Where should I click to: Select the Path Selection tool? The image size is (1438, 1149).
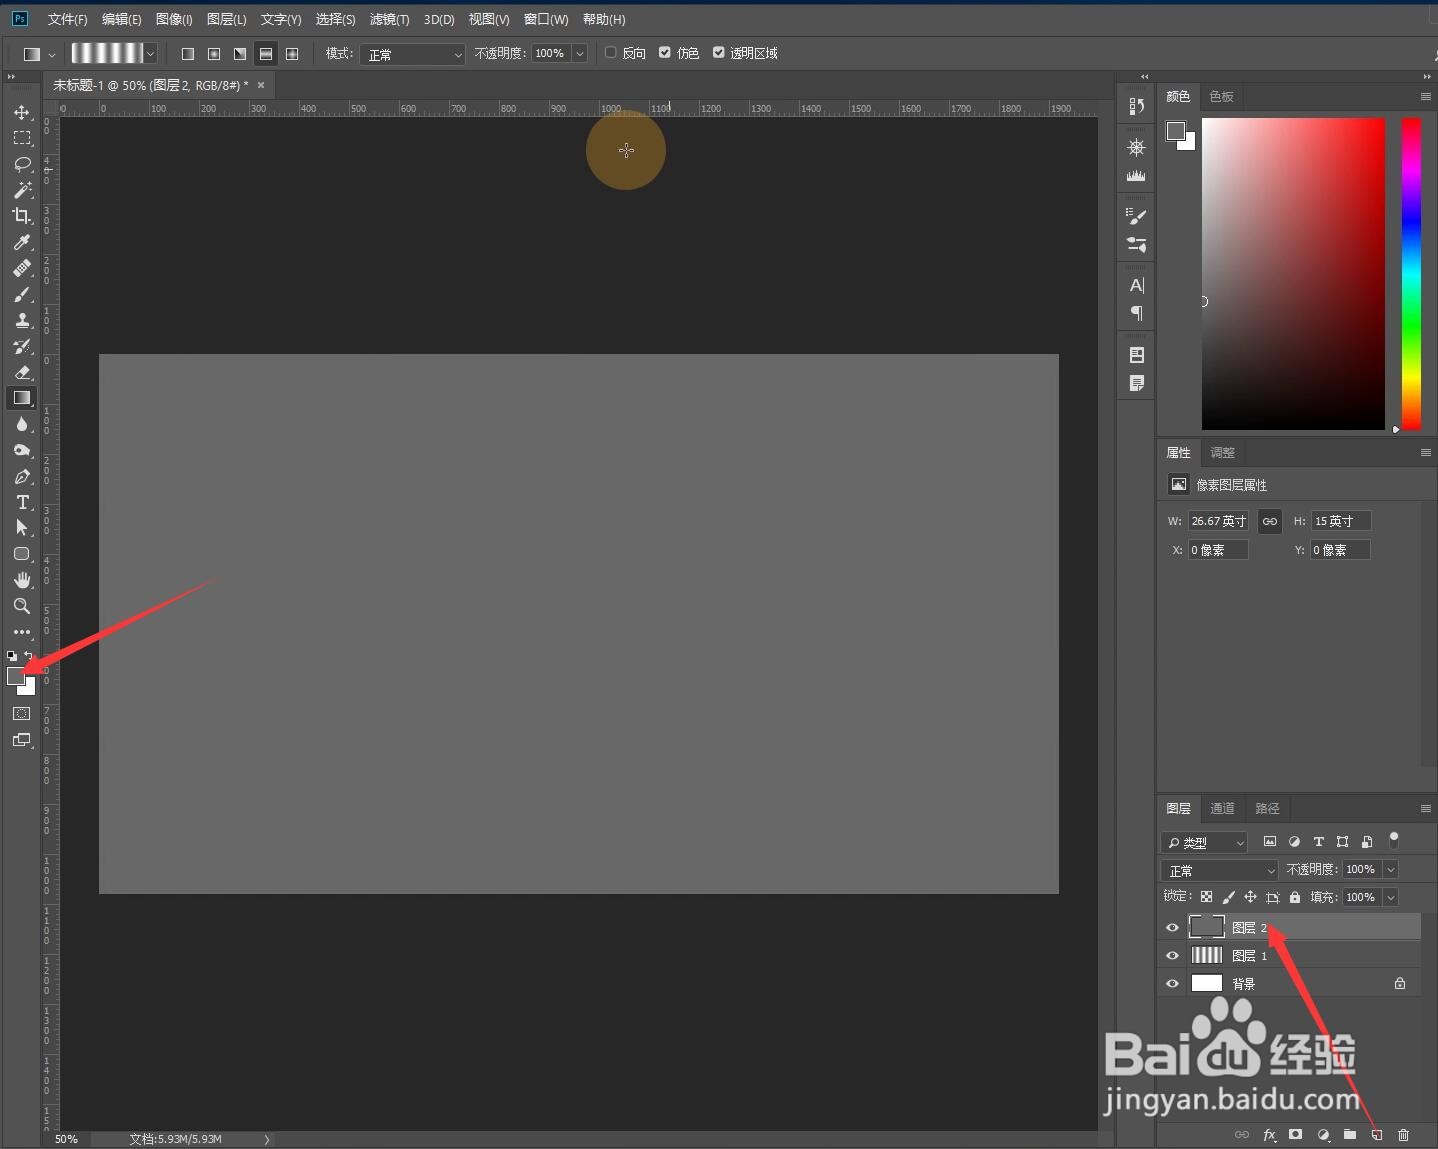click(22, 528)
